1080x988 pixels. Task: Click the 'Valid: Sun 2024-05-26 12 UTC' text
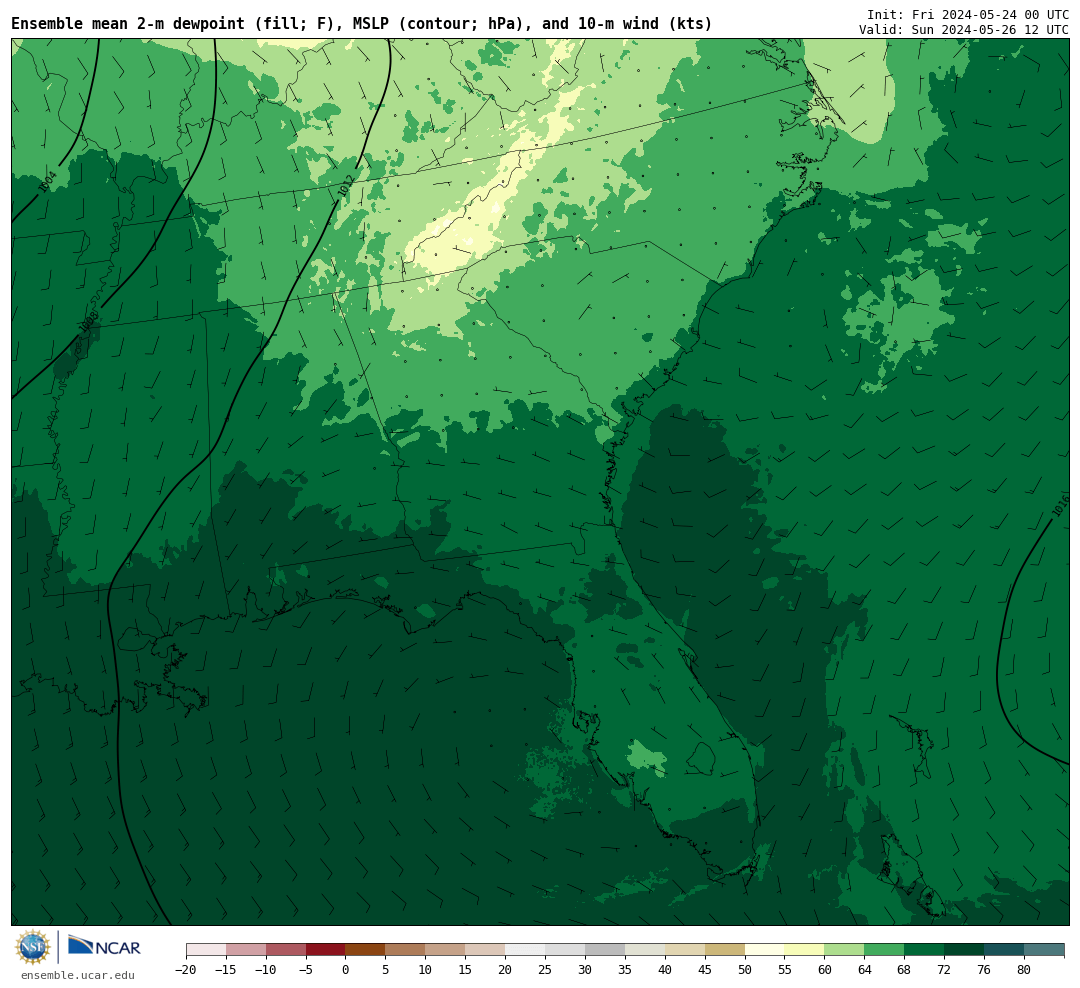964,30
